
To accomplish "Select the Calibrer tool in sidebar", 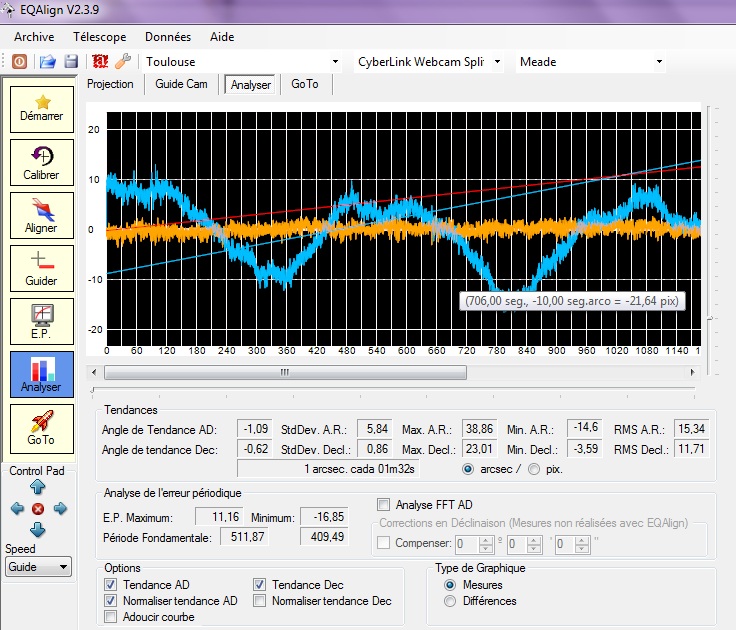I will [42, 162].
